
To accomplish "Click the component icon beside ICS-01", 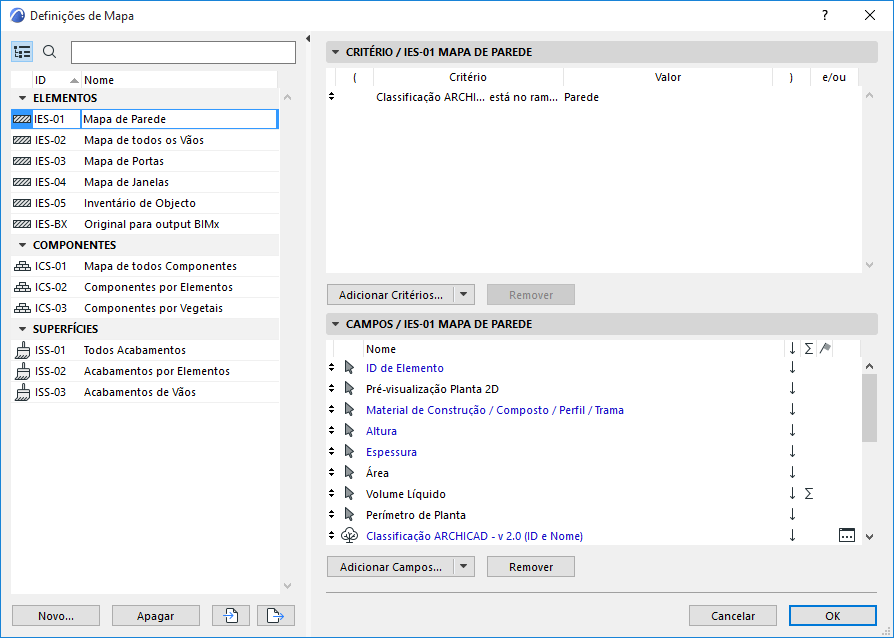I will pyautogui.click(x=22, y=266).
